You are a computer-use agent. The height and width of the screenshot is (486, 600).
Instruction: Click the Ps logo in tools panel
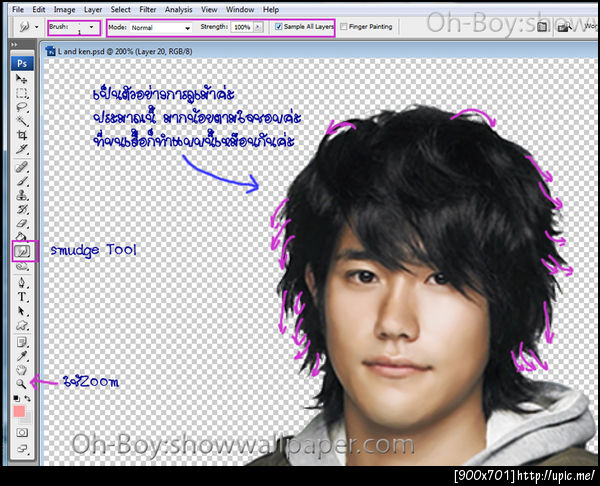22,63
